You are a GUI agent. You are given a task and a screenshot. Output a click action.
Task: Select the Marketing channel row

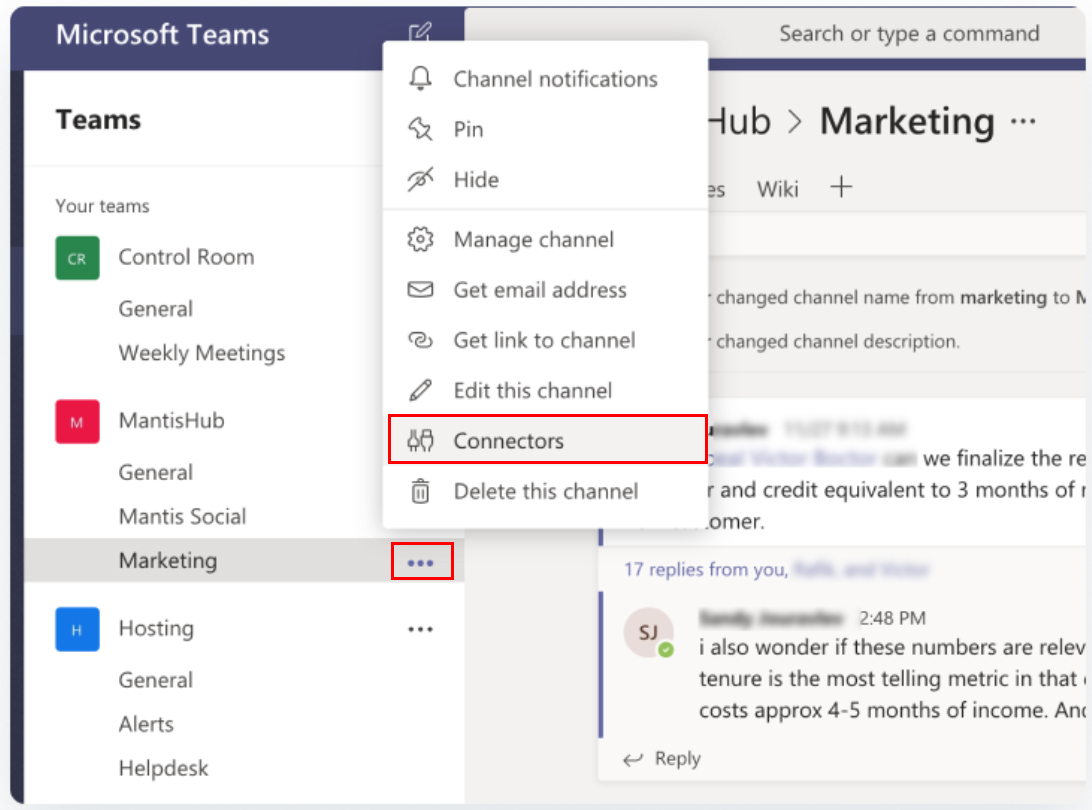pyautogui.click(x=244, y=561)
